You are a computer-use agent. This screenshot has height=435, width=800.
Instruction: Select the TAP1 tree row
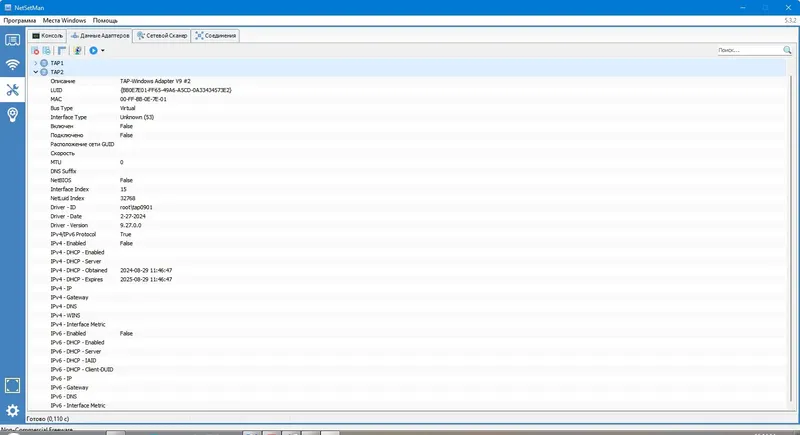pyautogui.click(x=408, y=63)
